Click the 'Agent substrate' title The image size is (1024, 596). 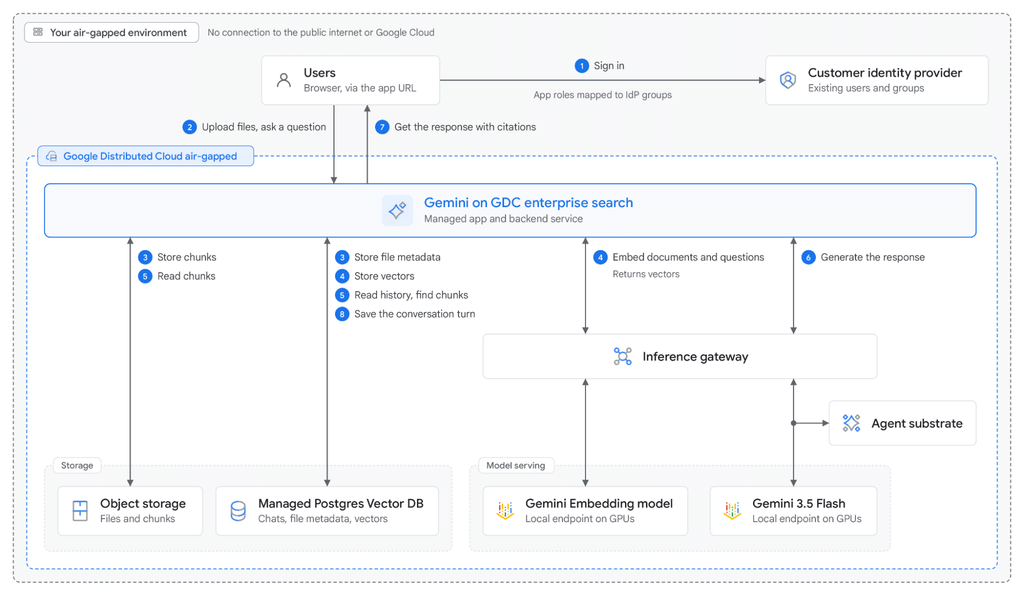[x=917, y=424]
